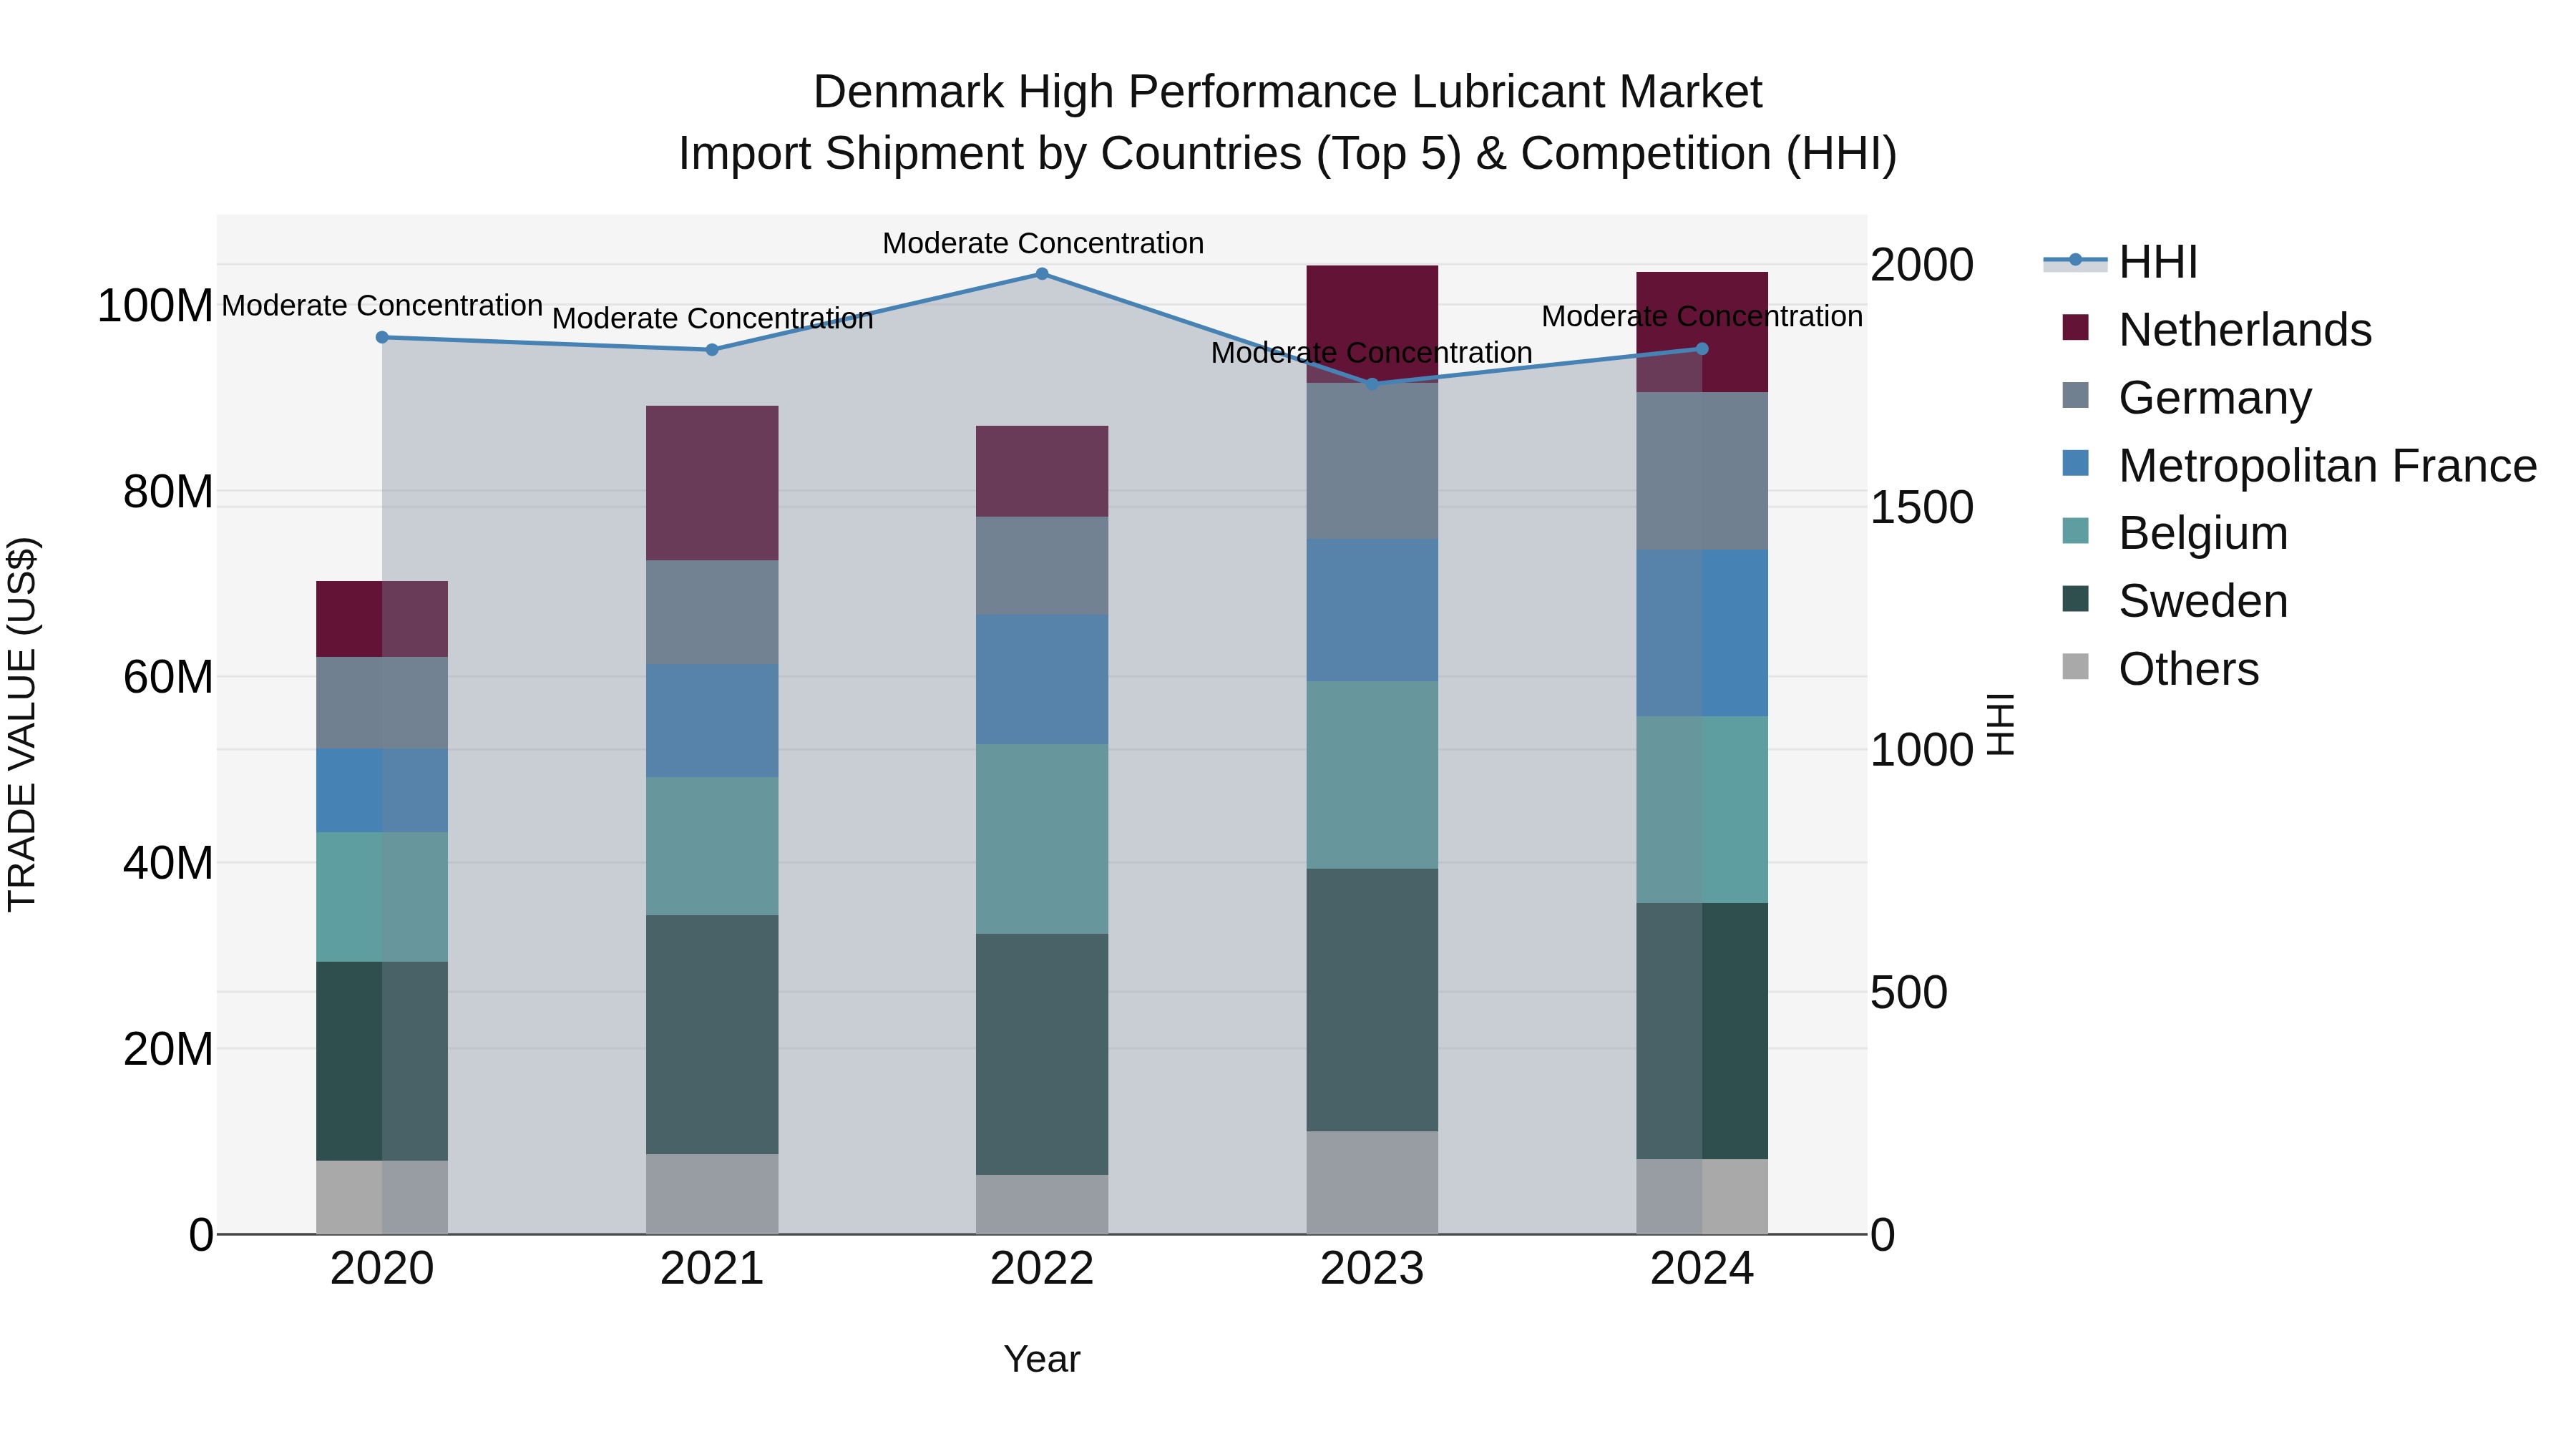Toggle the Germany legend label
The height and width of the screenshot is (1449, 2576).
(x=2215, y=398)
